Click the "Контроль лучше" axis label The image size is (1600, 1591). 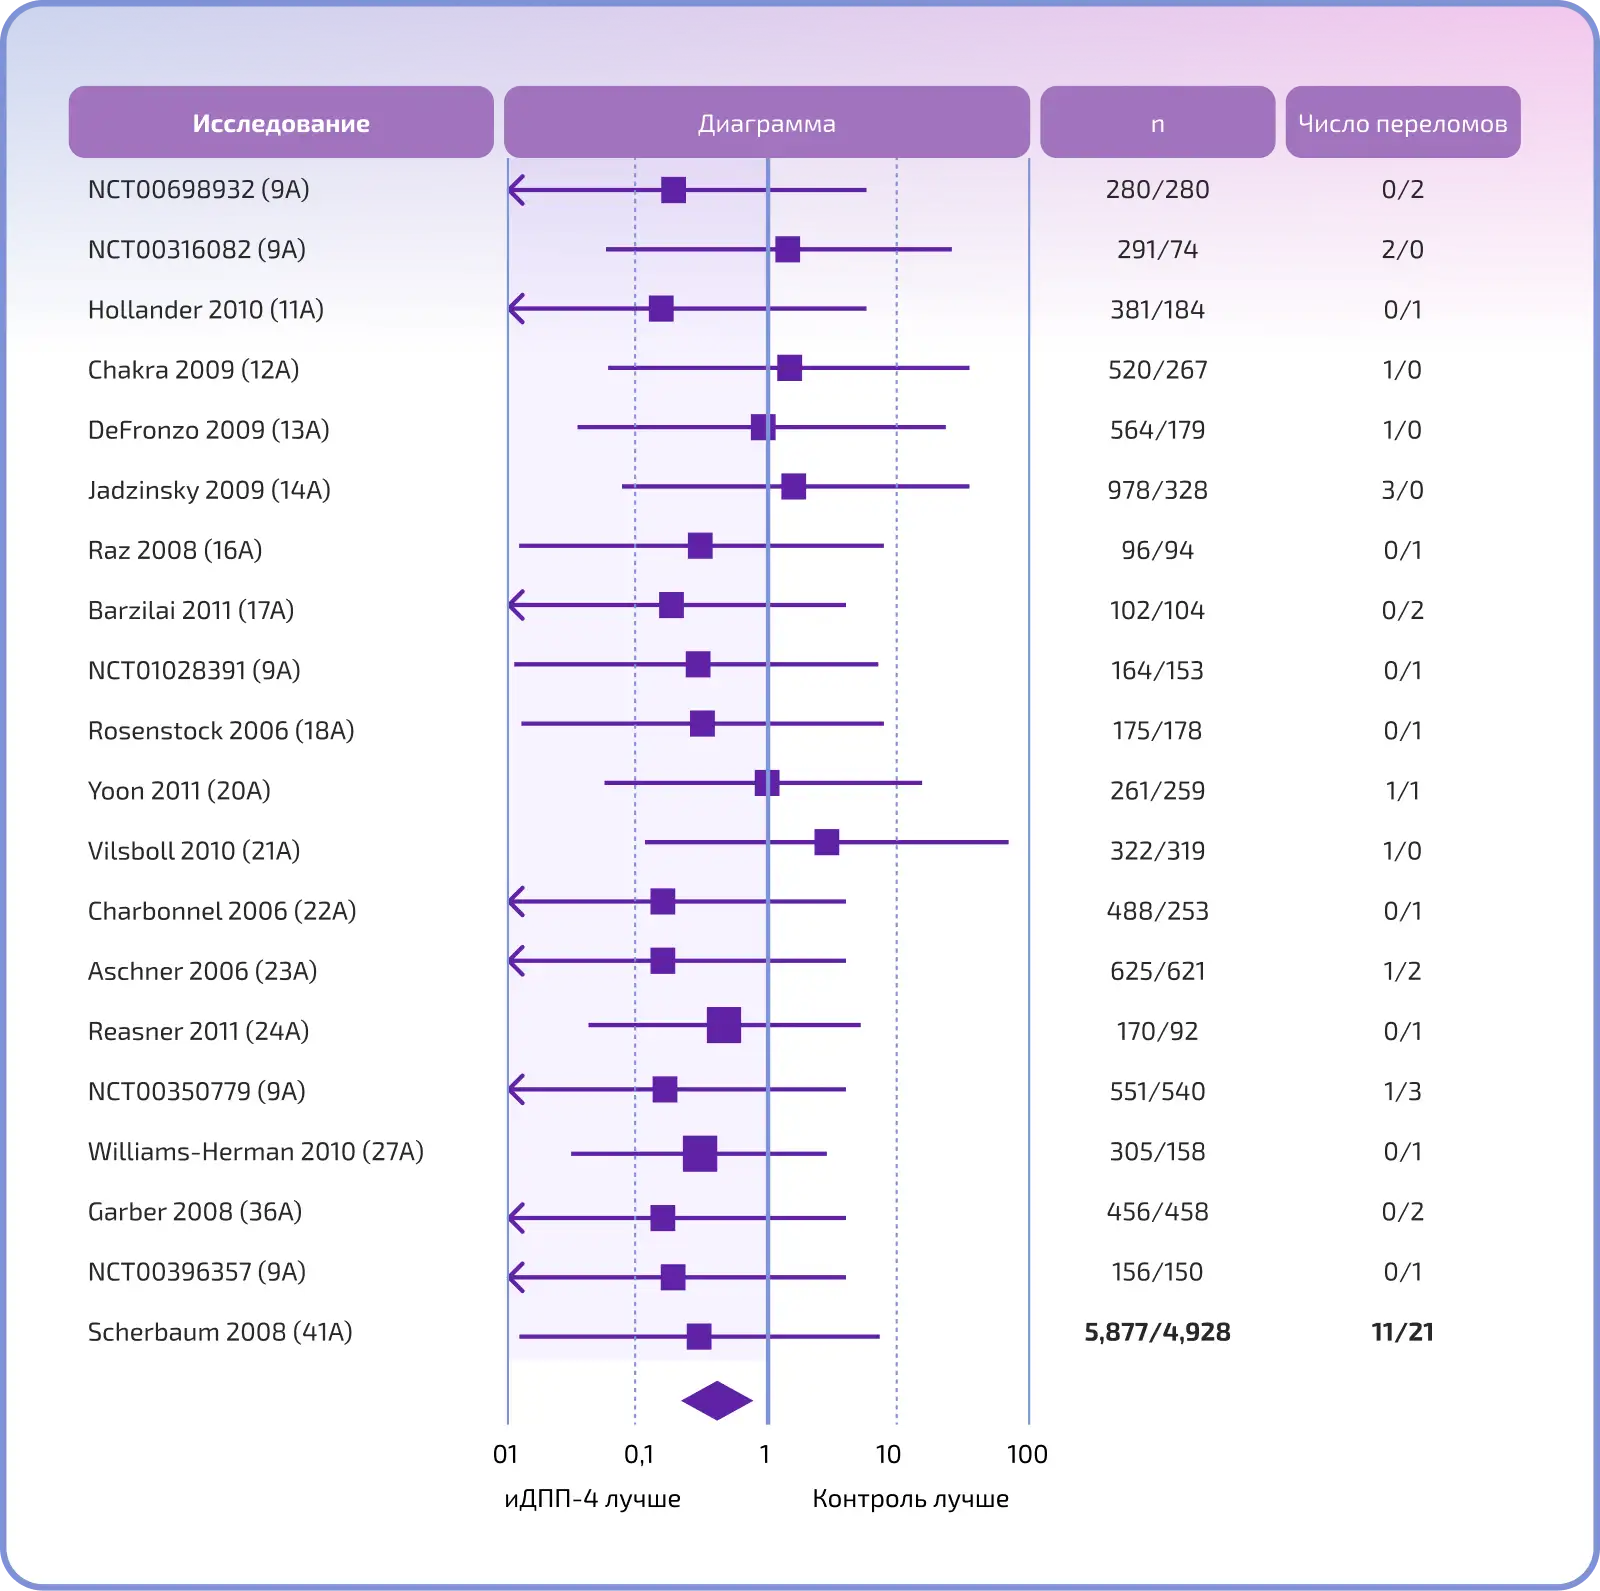tap(910, 1498)
